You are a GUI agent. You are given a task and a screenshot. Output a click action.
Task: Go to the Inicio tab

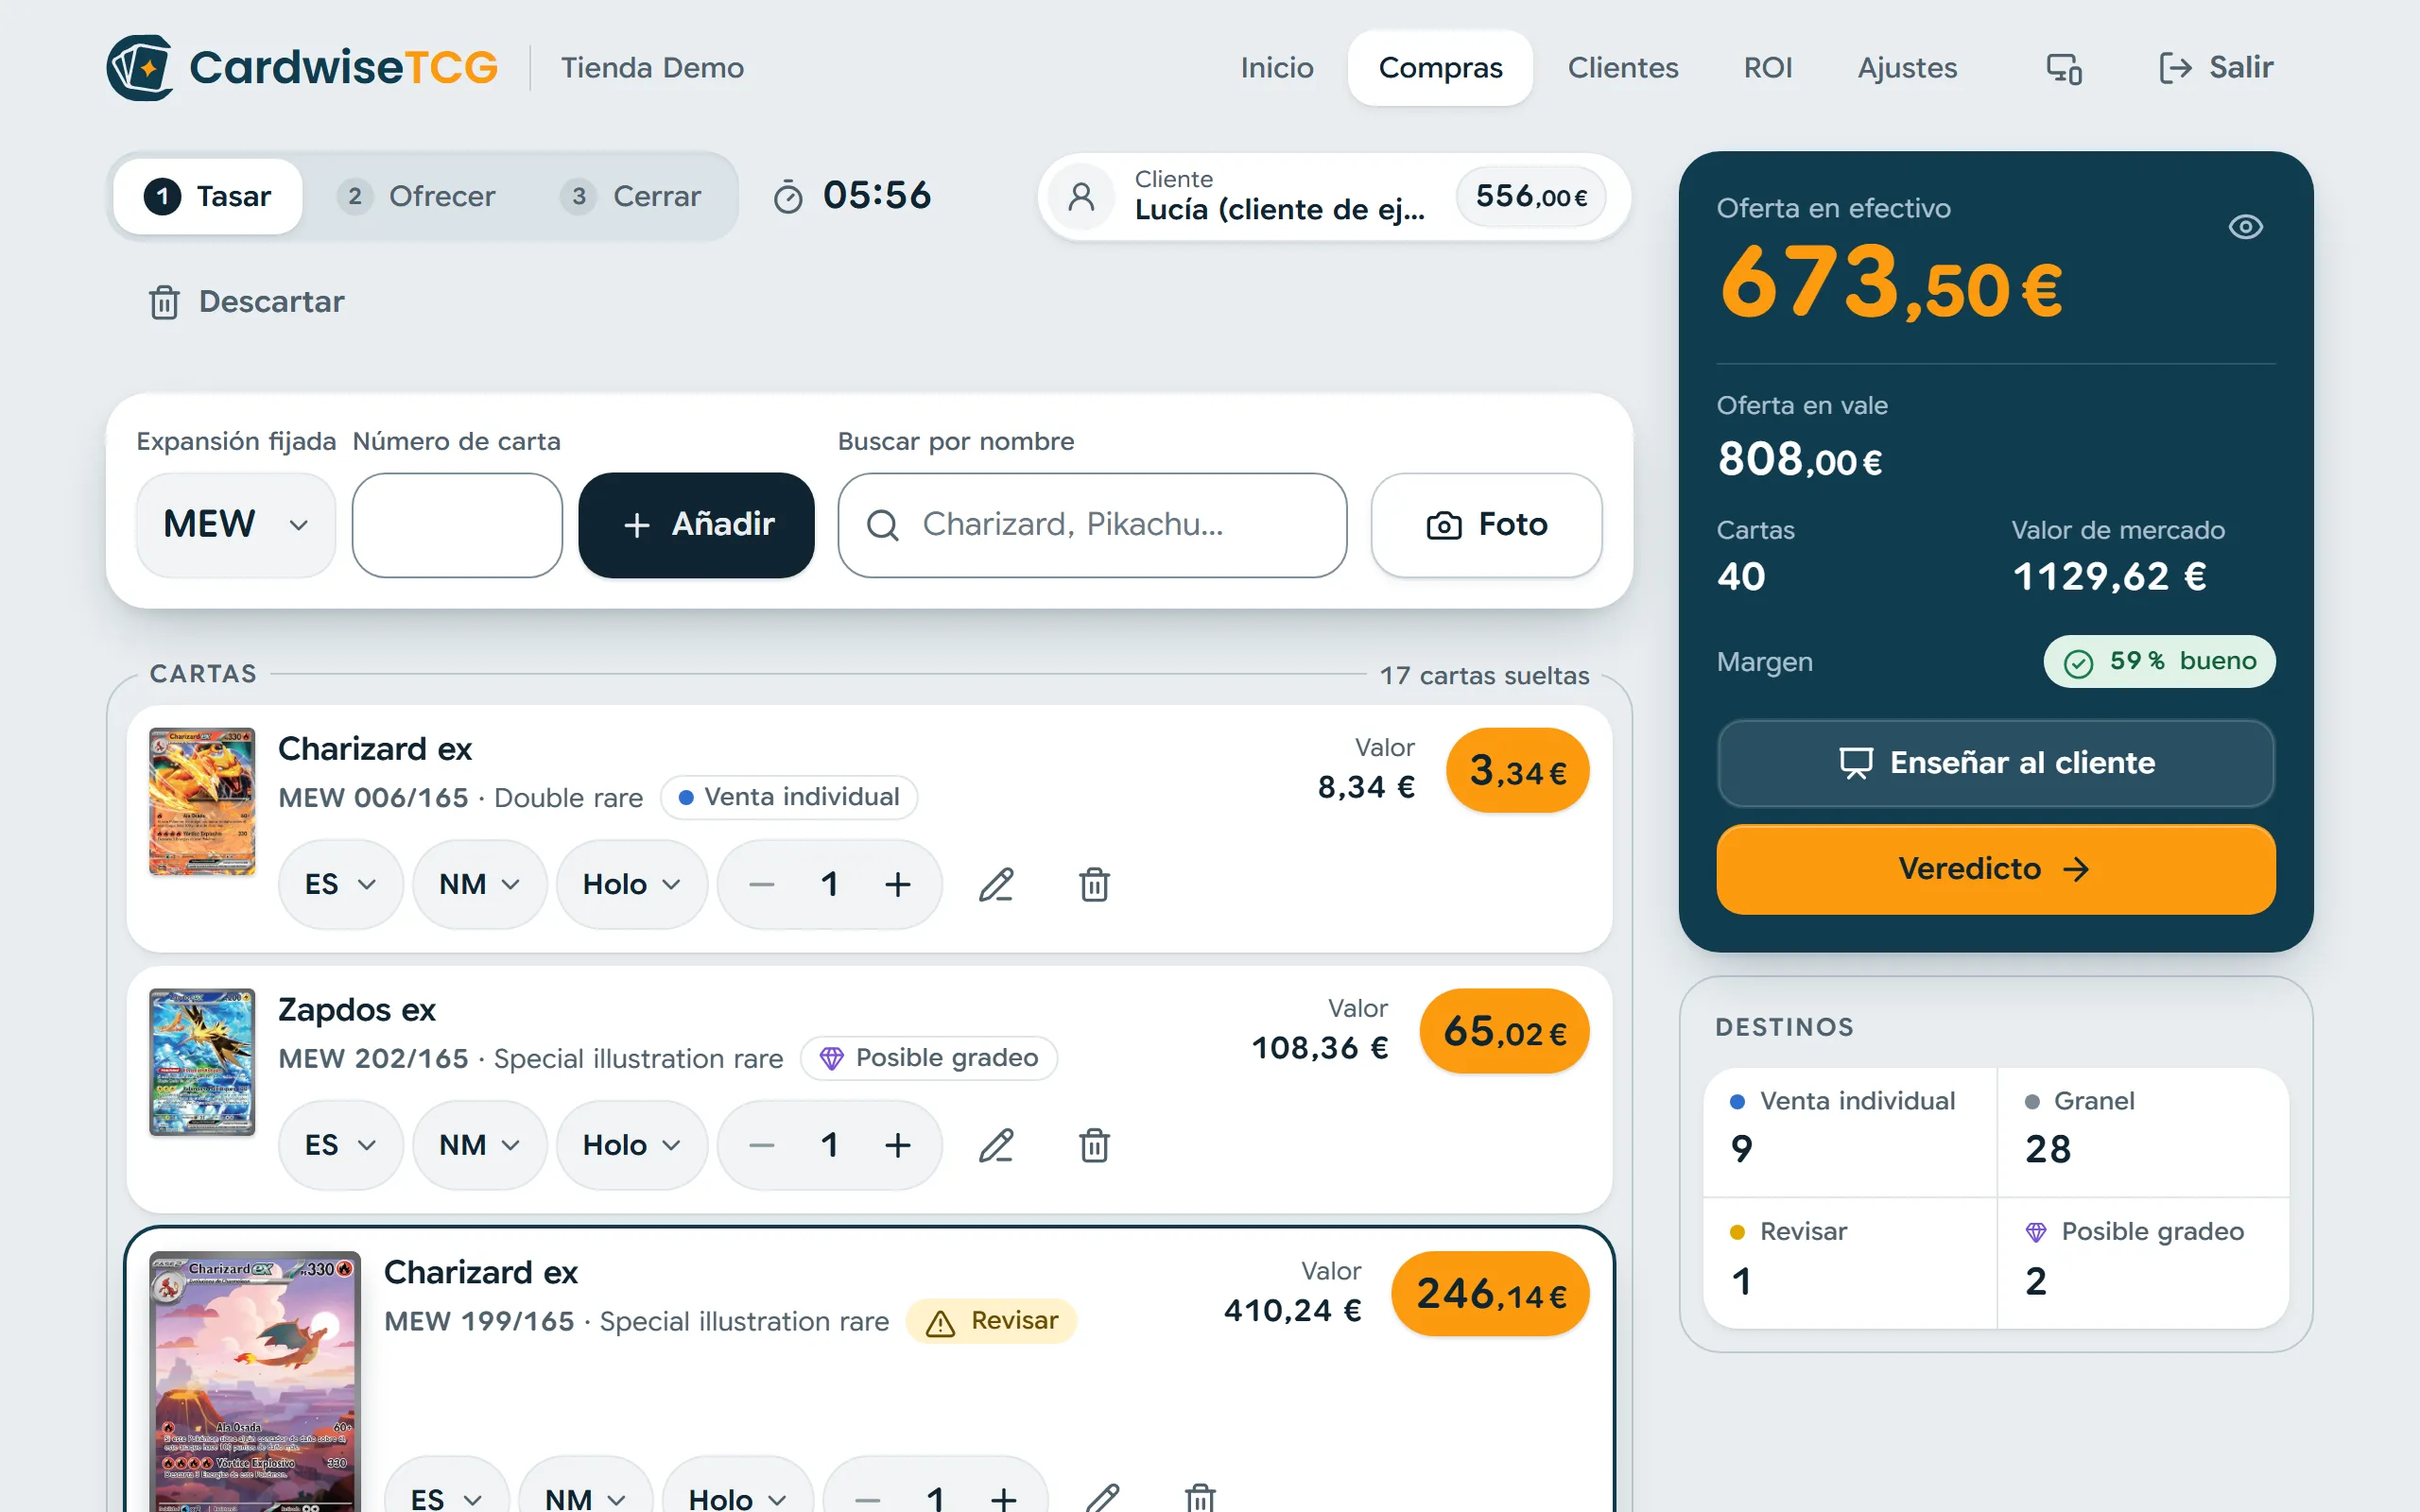[x=1277, y=67]
